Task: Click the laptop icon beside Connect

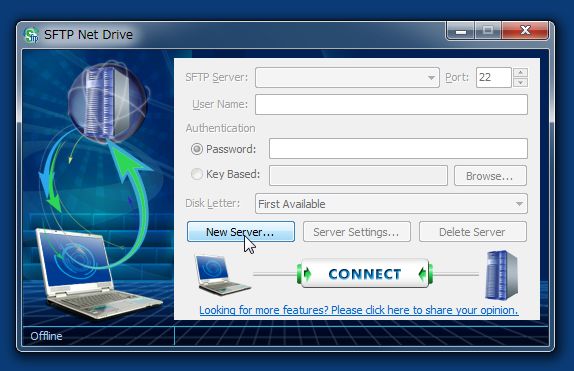Action: pyautogui.click(x=222, y=275)
